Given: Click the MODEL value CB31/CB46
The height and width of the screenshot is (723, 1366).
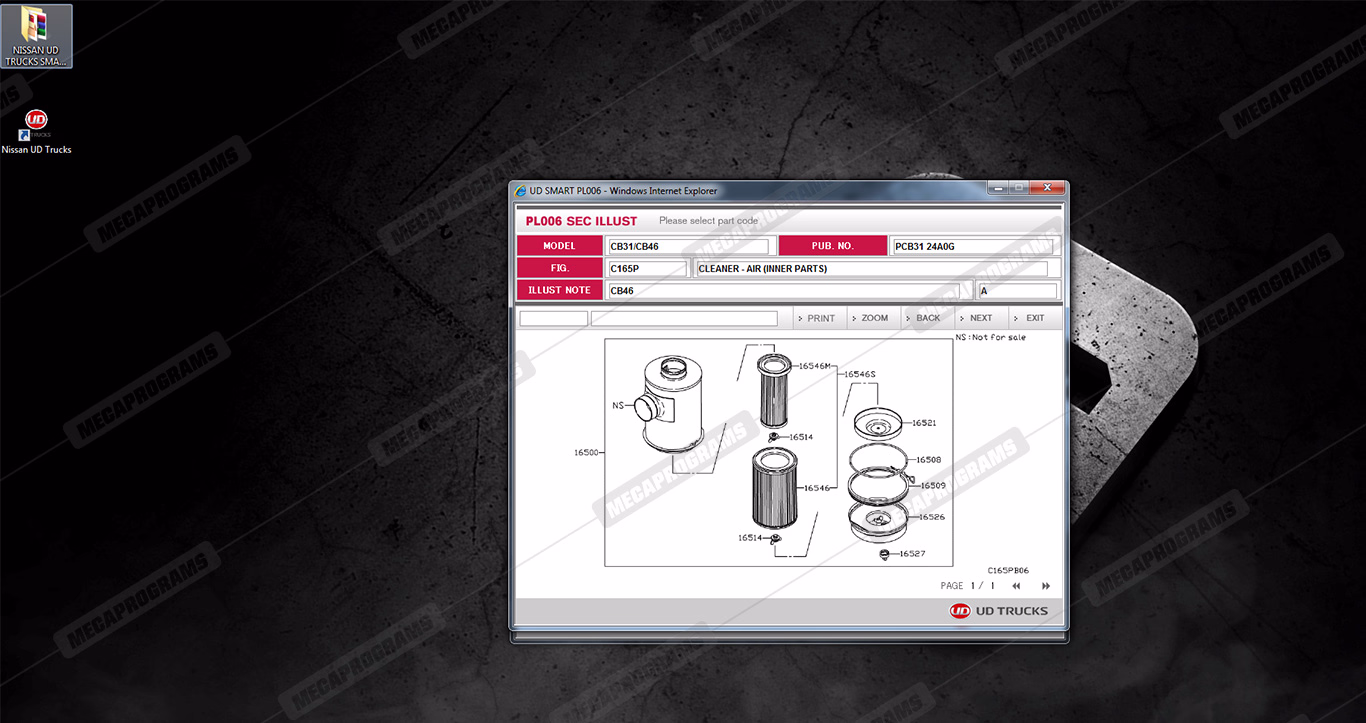Looking at the screenshot, I should point(688,246).
